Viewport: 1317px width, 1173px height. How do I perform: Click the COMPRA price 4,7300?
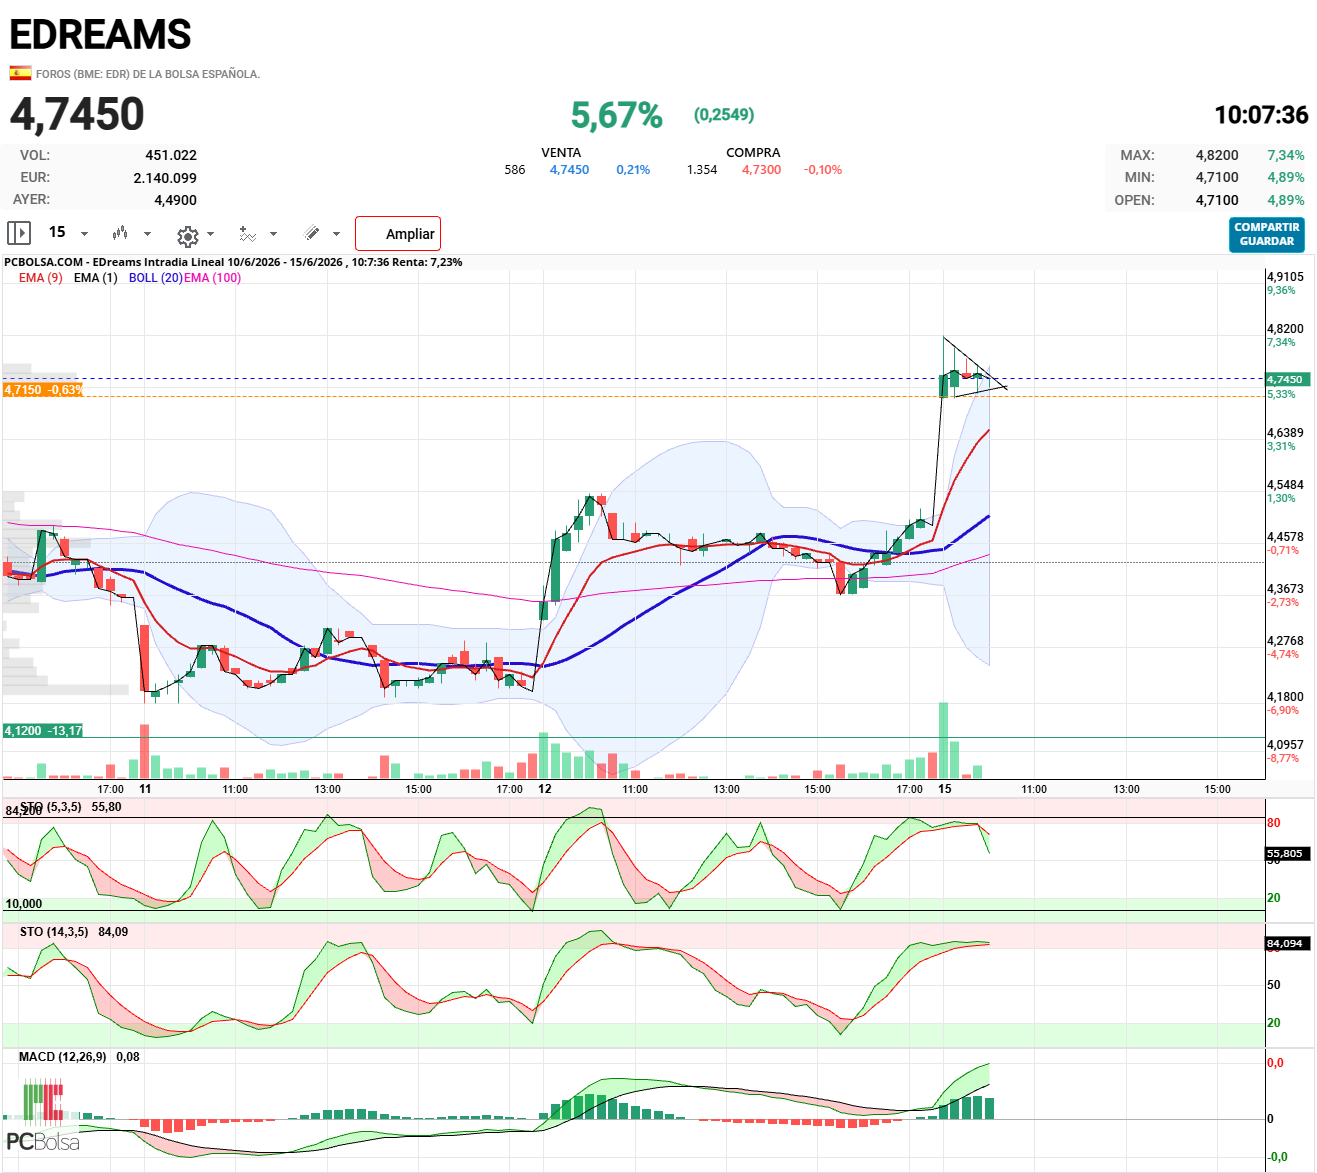[x=761, y=170]
